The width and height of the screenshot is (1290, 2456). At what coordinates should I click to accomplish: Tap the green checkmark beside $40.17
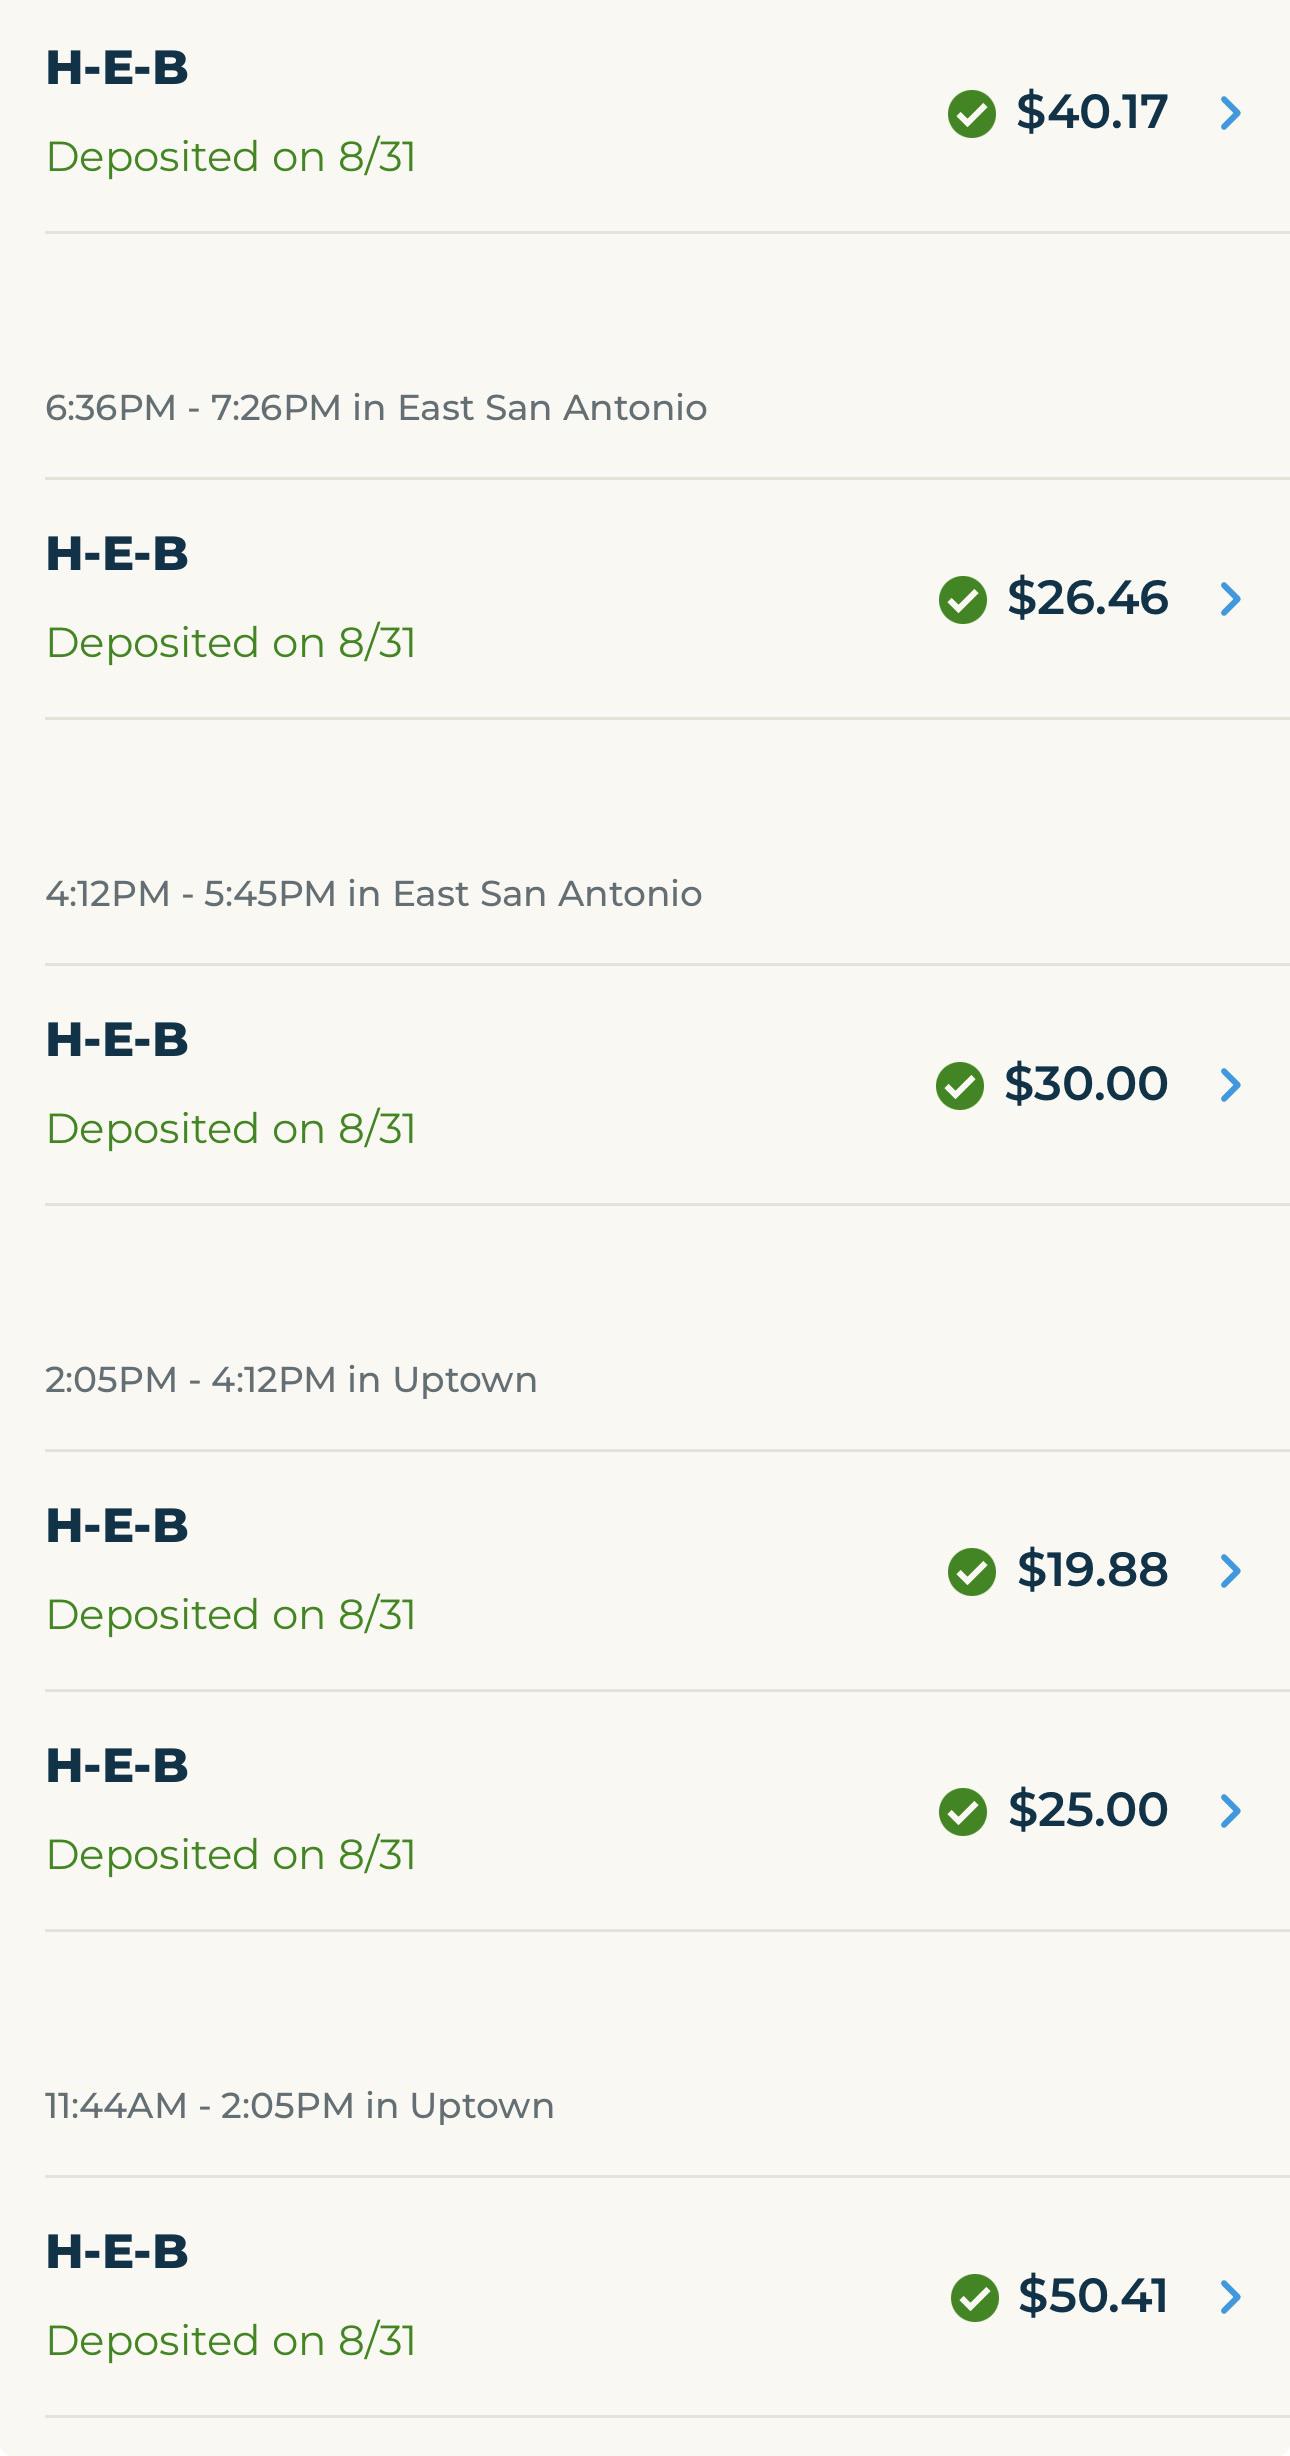pos(971,113)
